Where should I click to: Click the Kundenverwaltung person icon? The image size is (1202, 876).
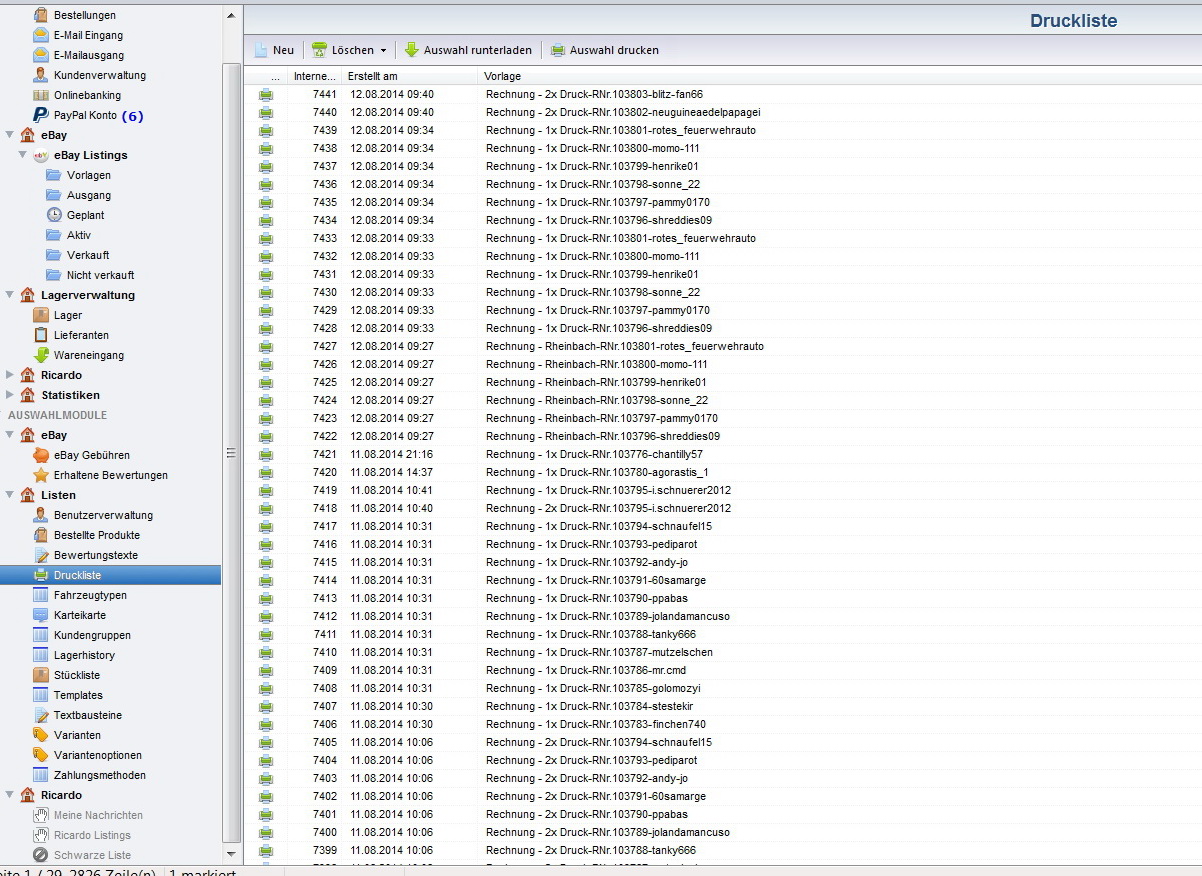pyautogui.click(x=41, y=75)
